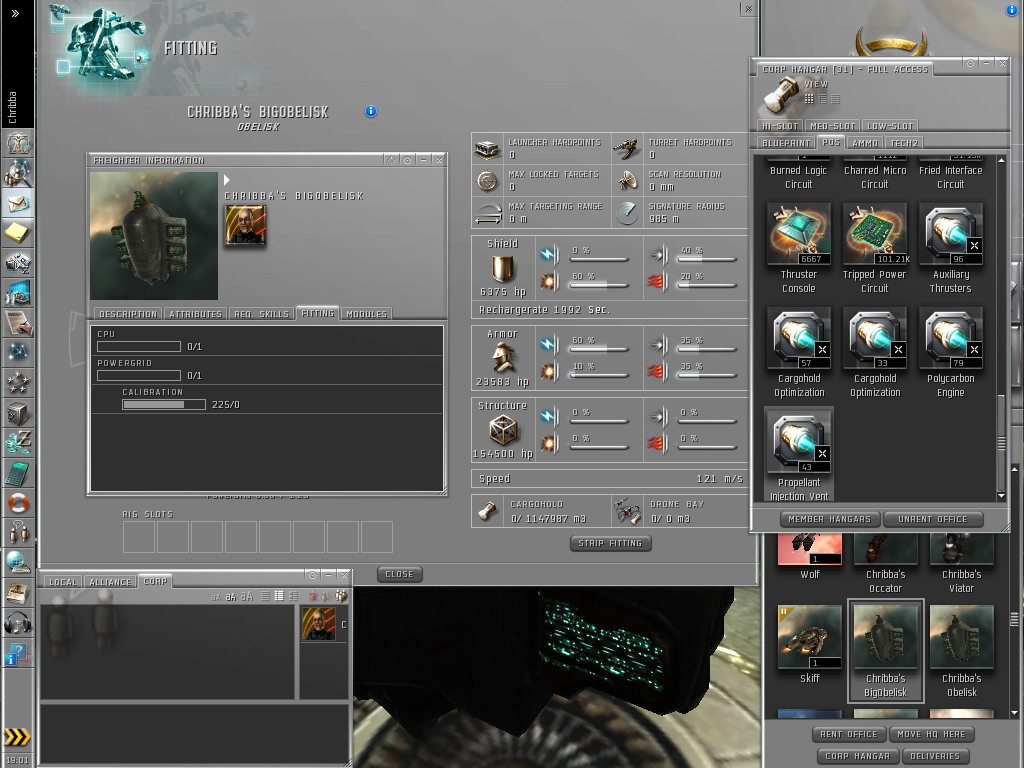Open the chat channels icon
Viewport: 1024px width, 768px height.
coord(18,533)
